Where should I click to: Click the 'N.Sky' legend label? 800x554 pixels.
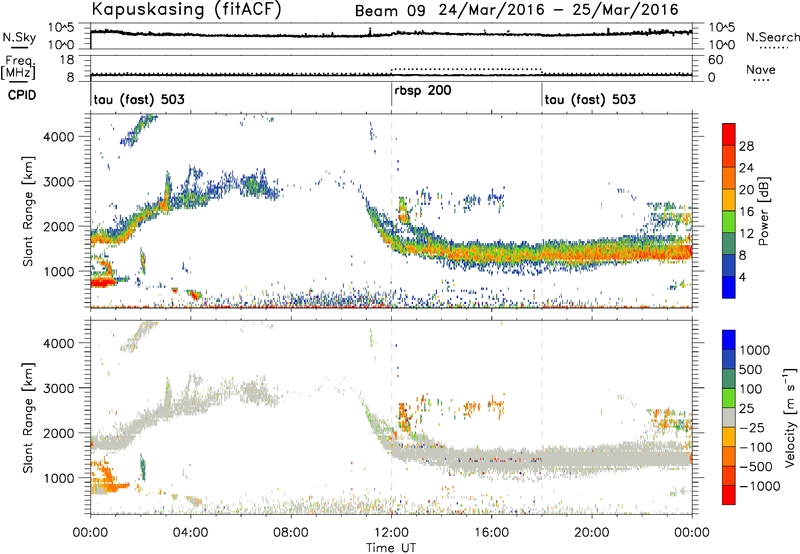[x=19, y=37]
